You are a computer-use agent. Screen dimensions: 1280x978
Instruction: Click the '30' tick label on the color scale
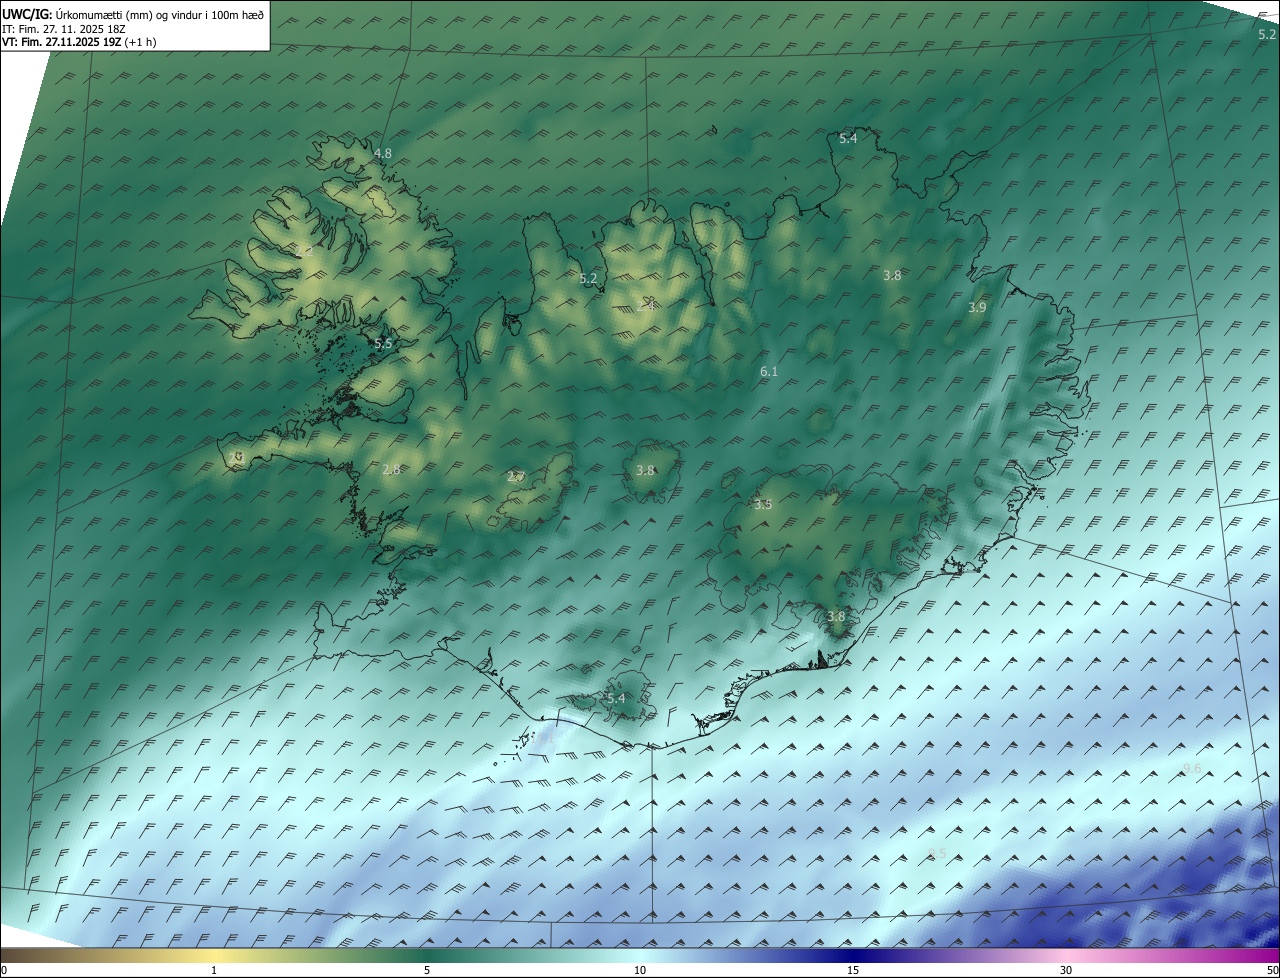pyautogui.click(x=1066, y=971)
